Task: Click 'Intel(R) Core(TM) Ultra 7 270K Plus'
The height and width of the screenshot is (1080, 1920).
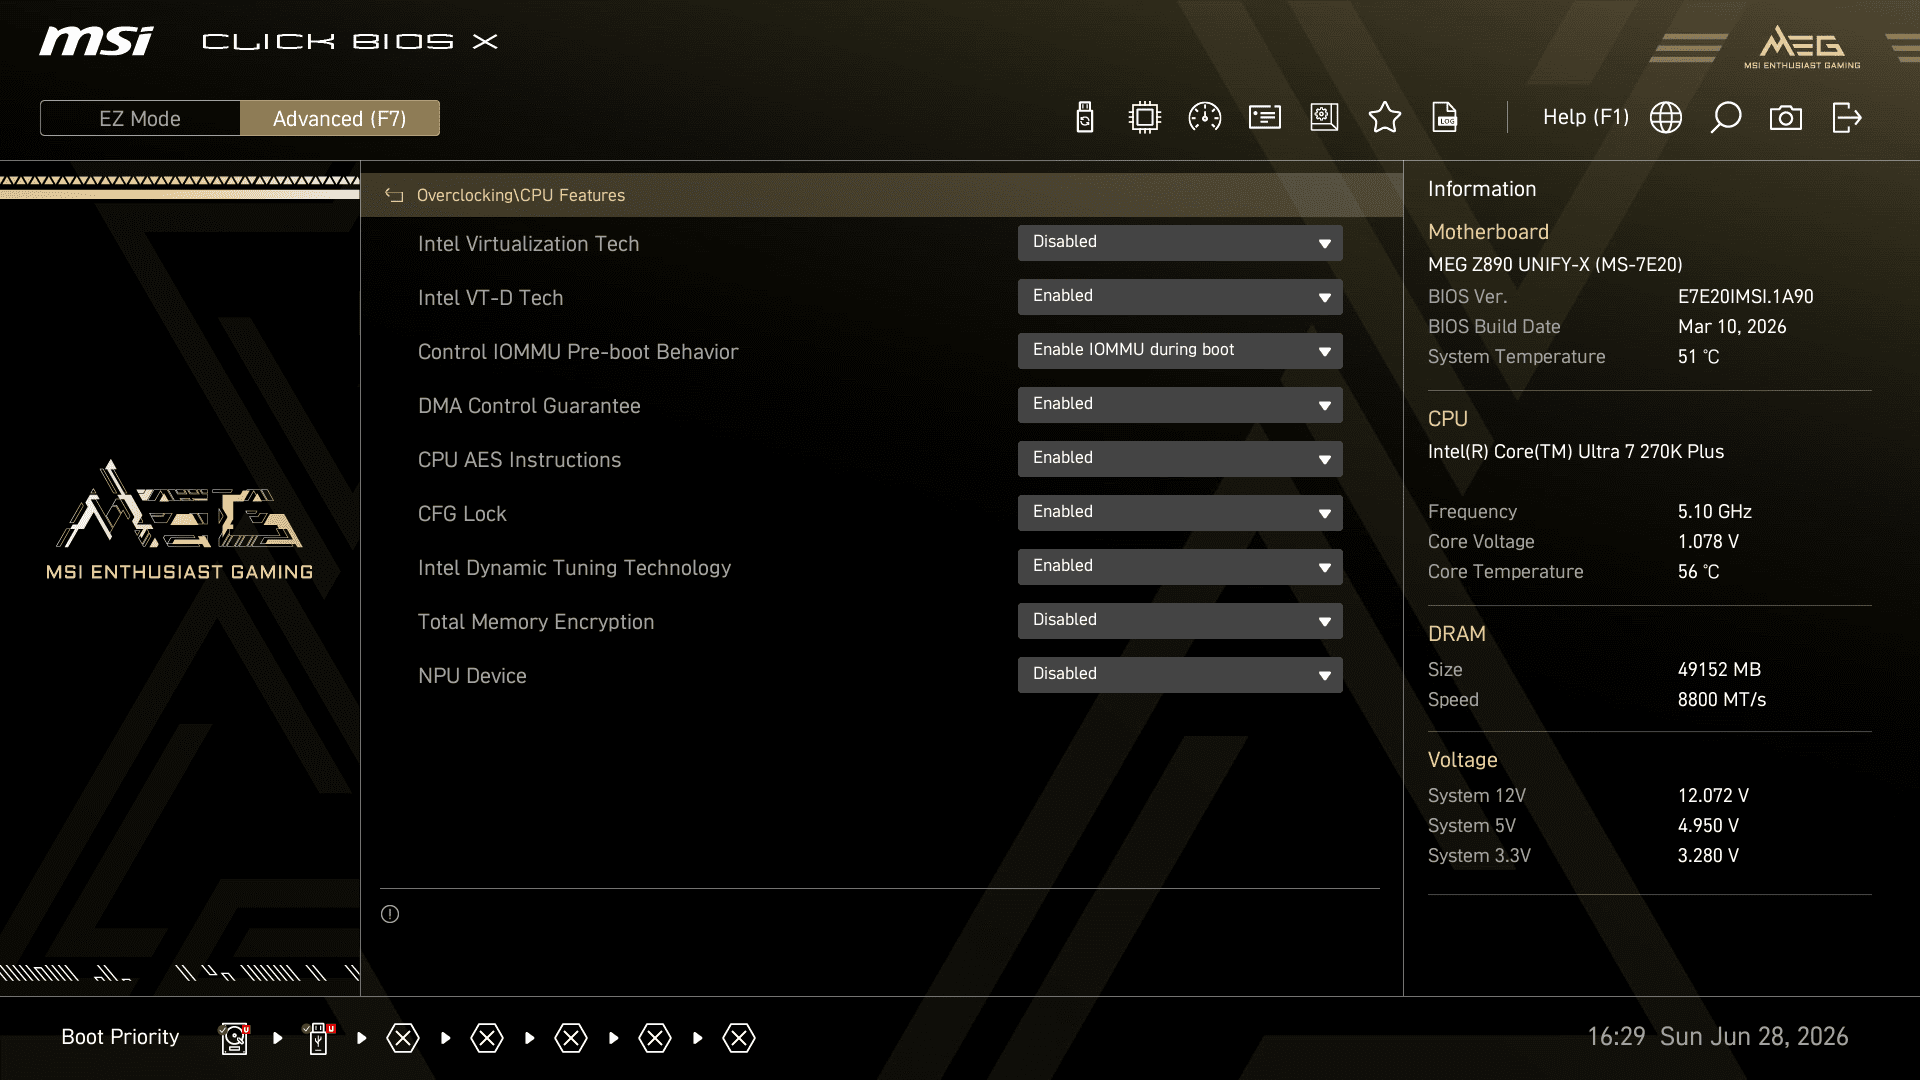Action: pos(1575,452)
